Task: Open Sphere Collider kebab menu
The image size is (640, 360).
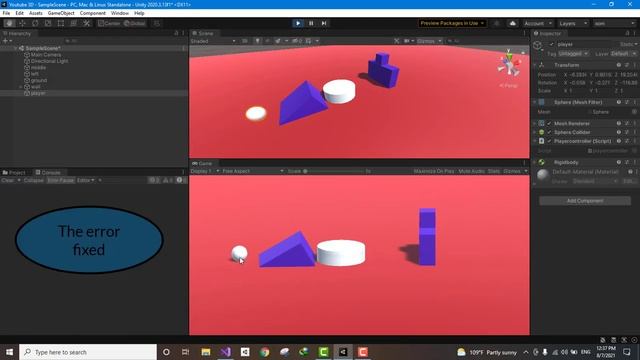Action: pos(635,132)
